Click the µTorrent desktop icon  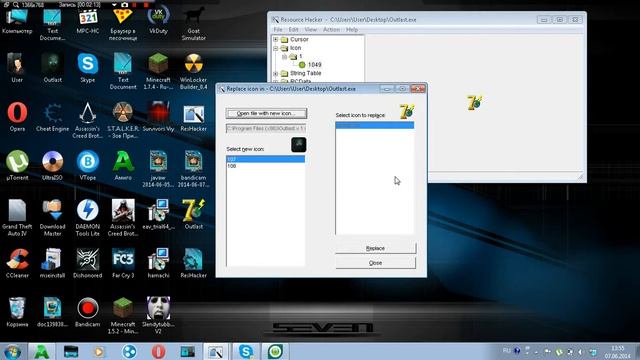17,165
